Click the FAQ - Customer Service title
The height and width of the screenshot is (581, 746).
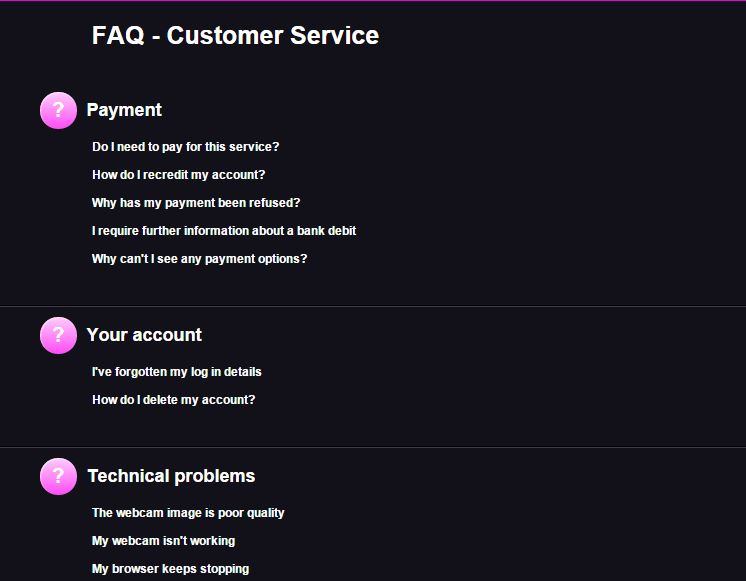(236, 35)
